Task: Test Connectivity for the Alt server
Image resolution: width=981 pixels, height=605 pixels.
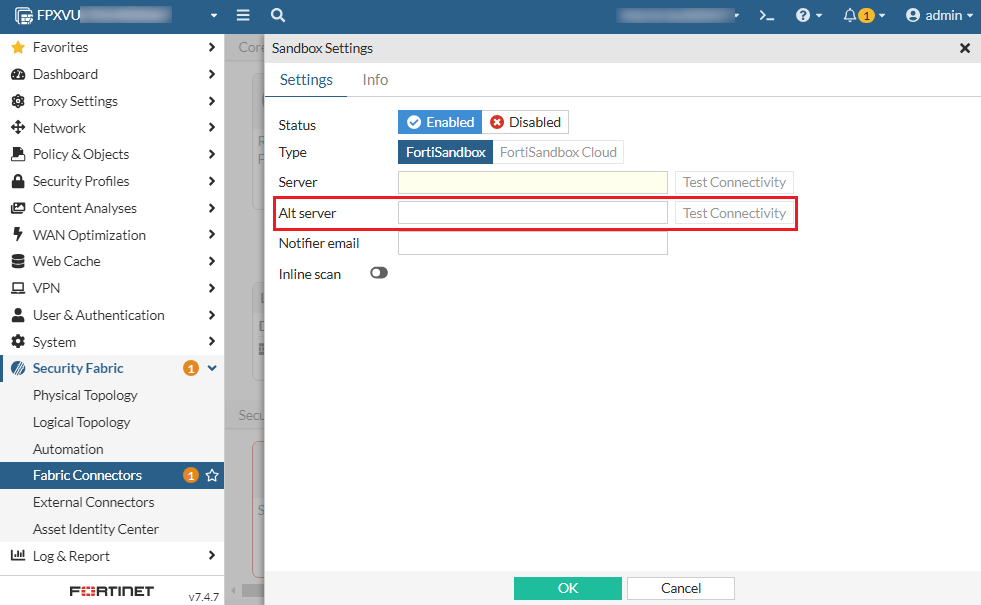Action: [x=734, y=213]
